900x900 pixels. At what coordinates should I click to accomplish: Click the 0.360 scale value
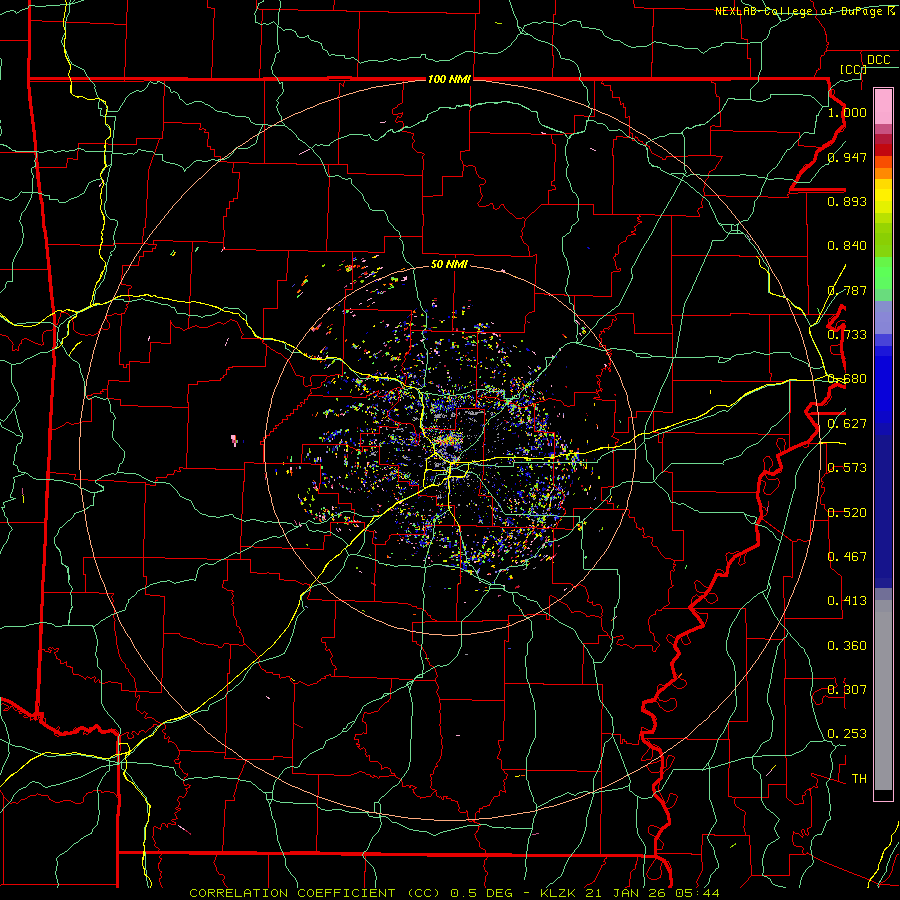tap(847, 646)
